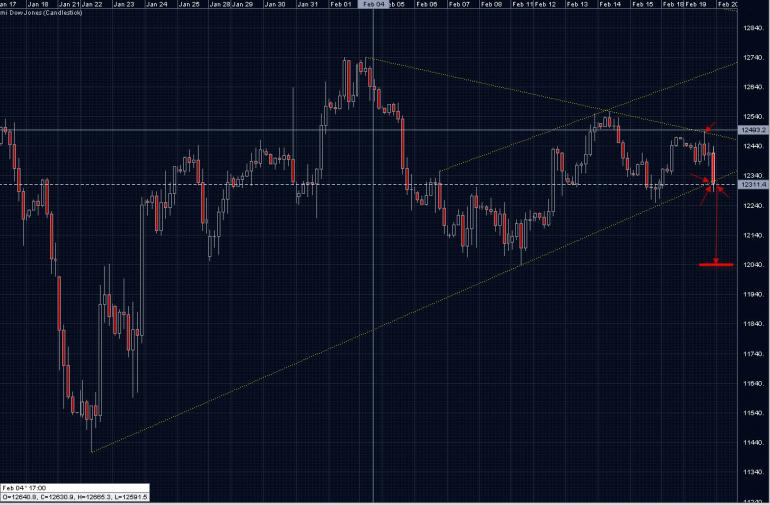This screenshot has height=505, width=770.
Task: Select the 11440 price scale tick
Action: point(753,442)
